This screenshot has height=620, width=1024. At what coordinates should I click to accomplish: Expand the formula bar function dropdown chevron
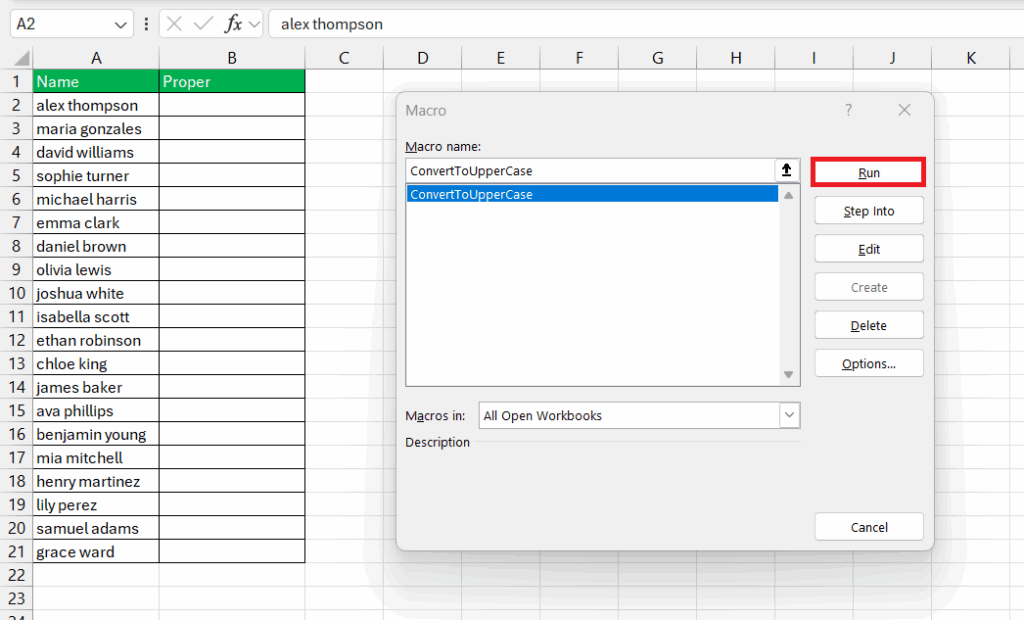(254, 24)
